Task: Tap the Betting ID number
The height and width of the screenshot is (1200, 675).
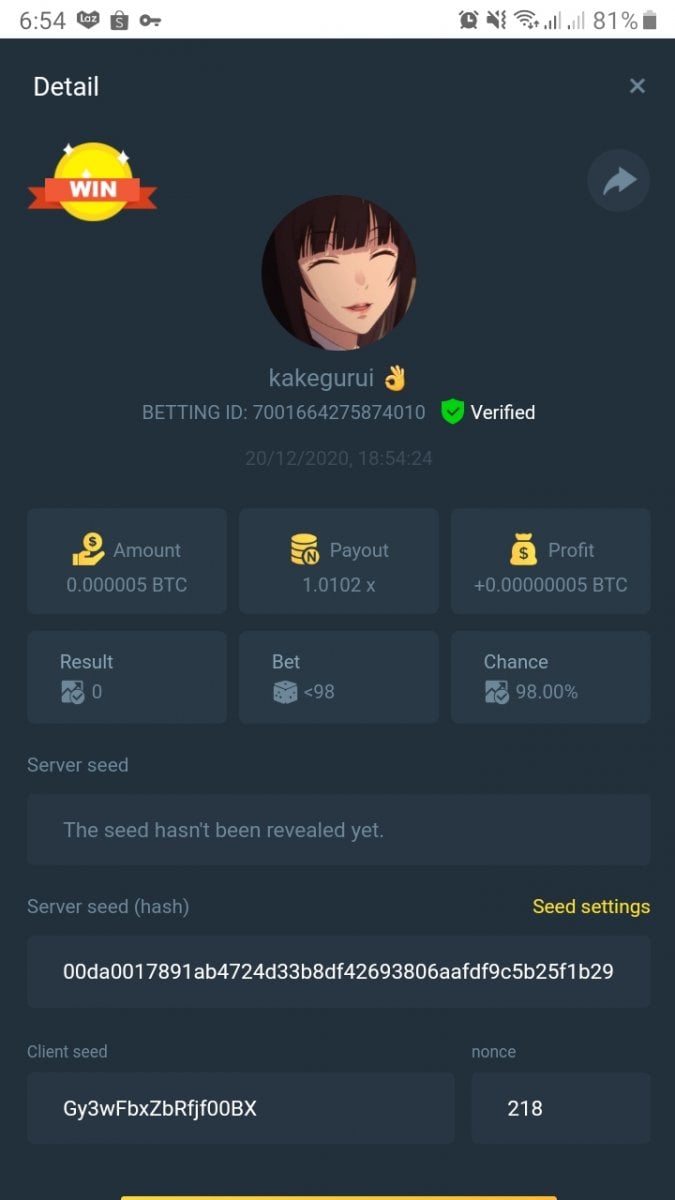Action: coord(338,412)
